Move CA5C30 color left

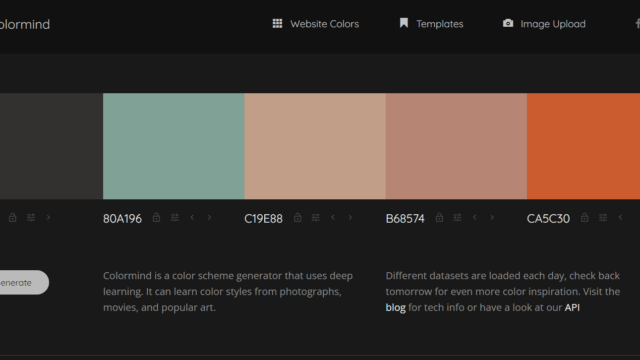pyautogui.click(x=620, y=218)
